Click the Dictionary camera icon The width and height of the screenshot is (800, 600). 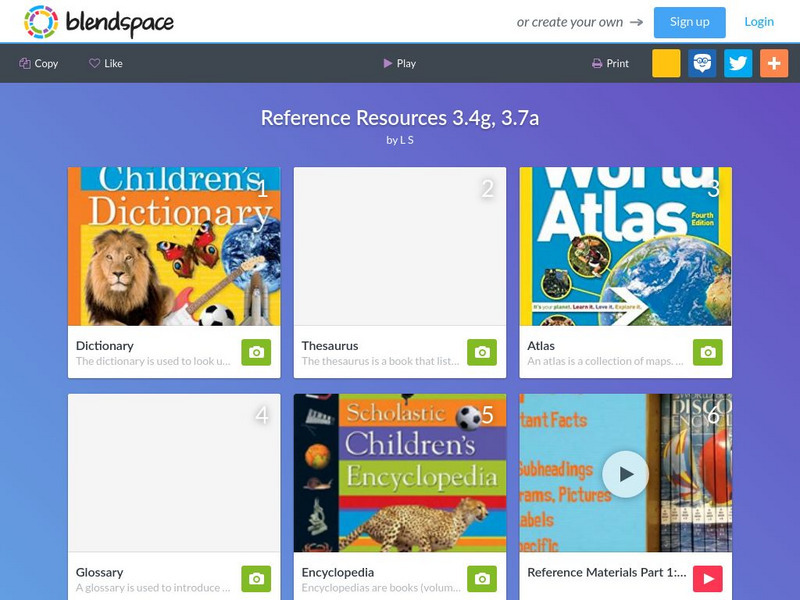click(256, 352)
